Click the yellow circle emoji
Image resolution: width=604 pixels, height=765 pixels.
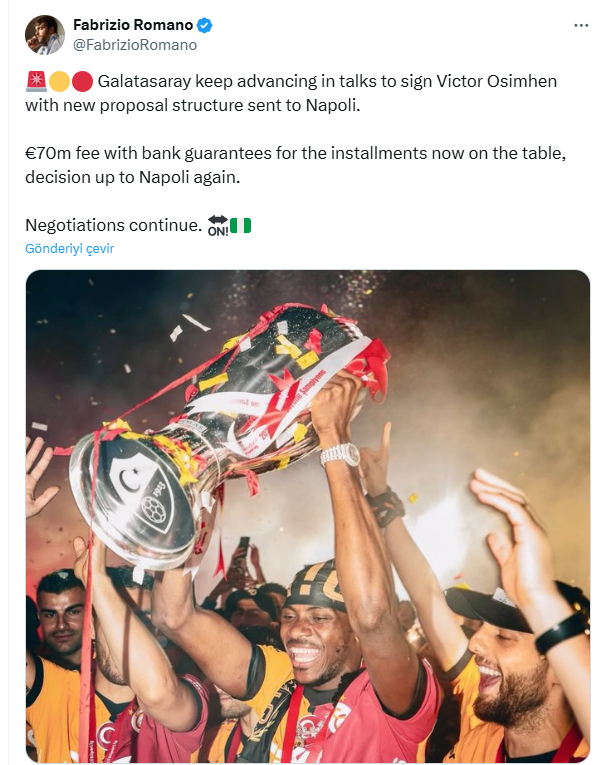pyautogui.click(x=59, y=81)
